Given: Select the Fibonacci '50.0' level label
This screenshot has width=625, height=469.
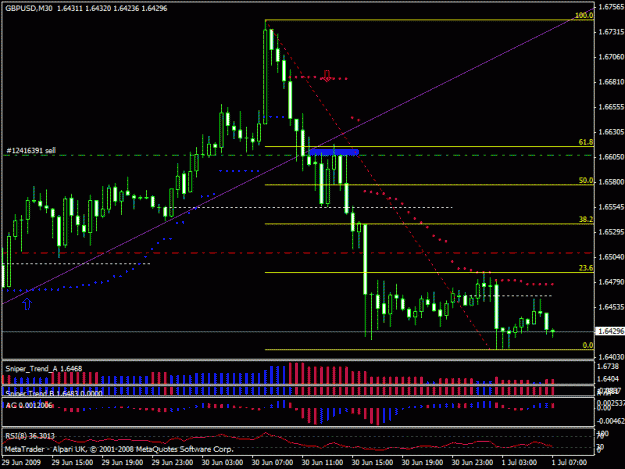Looking at the screenshot, I should [586, 181].
